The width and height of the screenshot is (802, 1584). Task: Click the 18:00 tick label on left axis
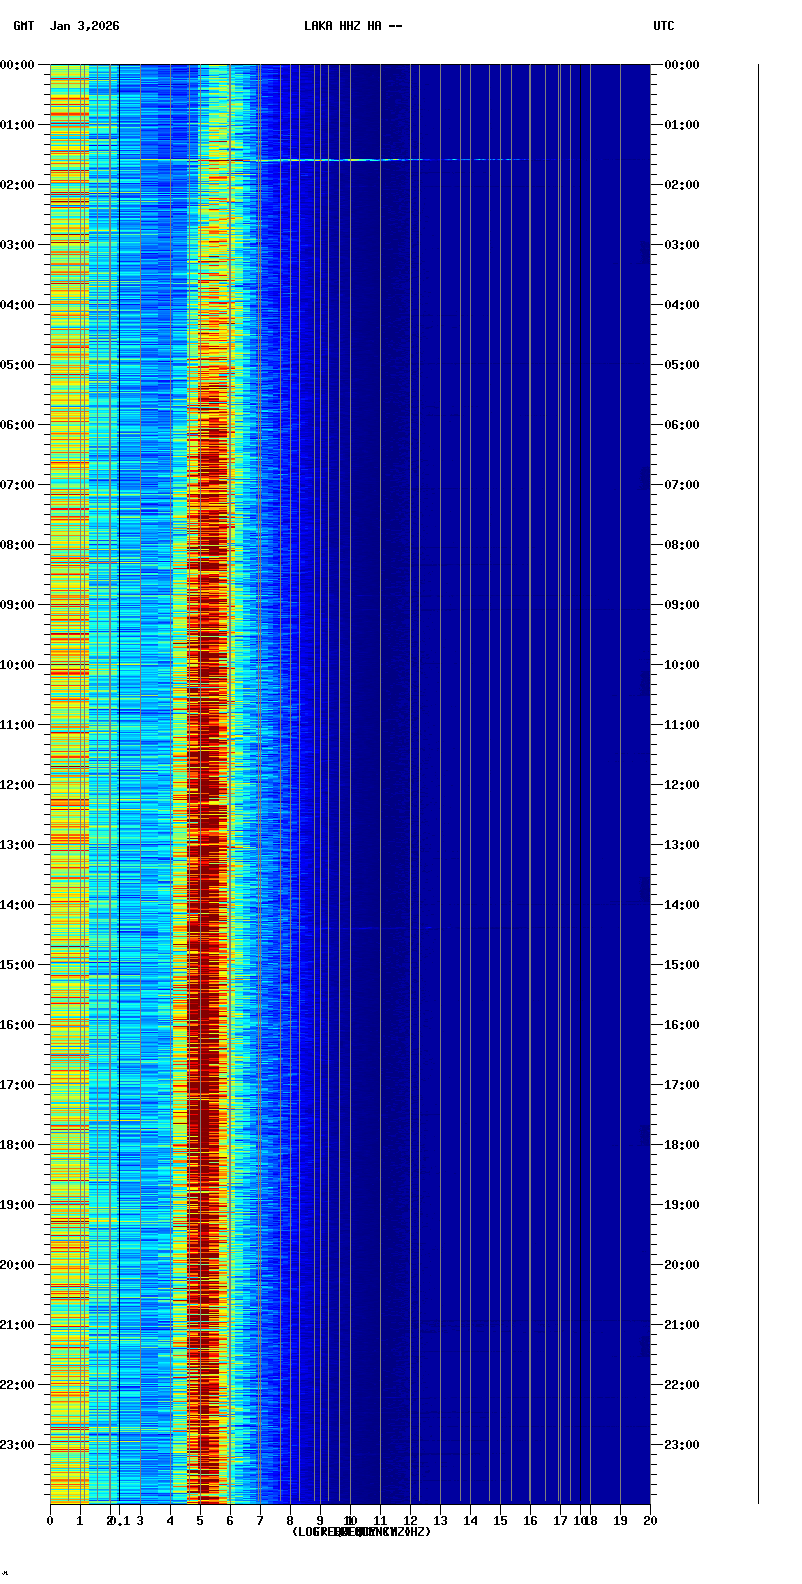click(18, 1145)
